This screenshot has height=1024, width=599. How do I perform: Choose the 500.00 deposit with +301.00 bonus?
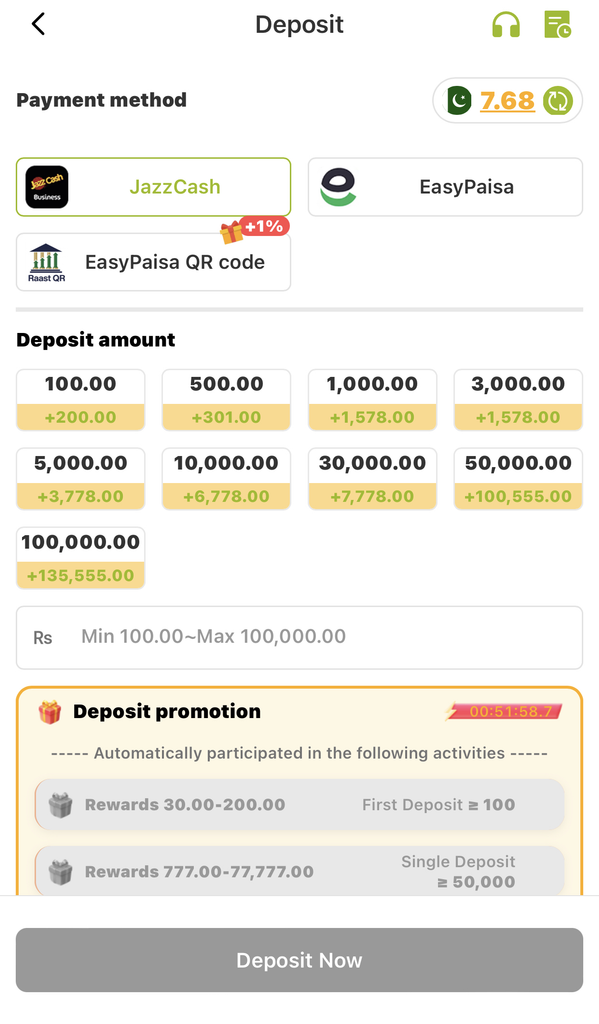tap(226, 400)
